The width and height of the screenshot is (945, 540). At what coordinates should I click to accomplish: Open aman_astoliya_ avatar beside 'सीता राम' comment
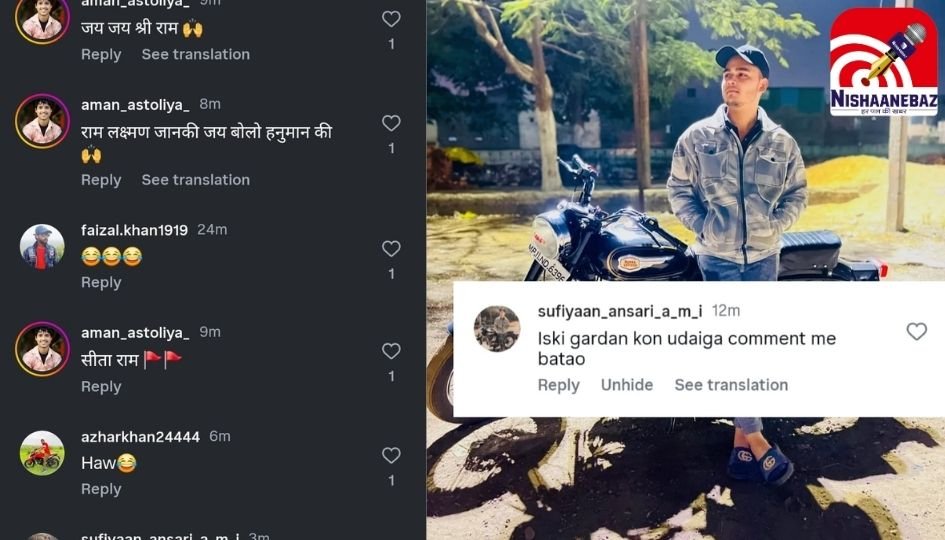tap(42, 349)
